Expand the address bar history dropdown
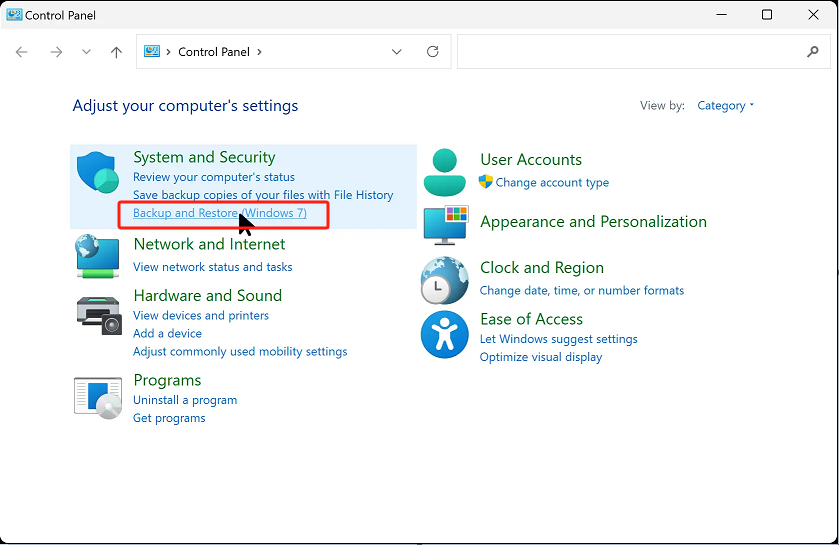This screenshot has height=545, width=839. [396, 52]
